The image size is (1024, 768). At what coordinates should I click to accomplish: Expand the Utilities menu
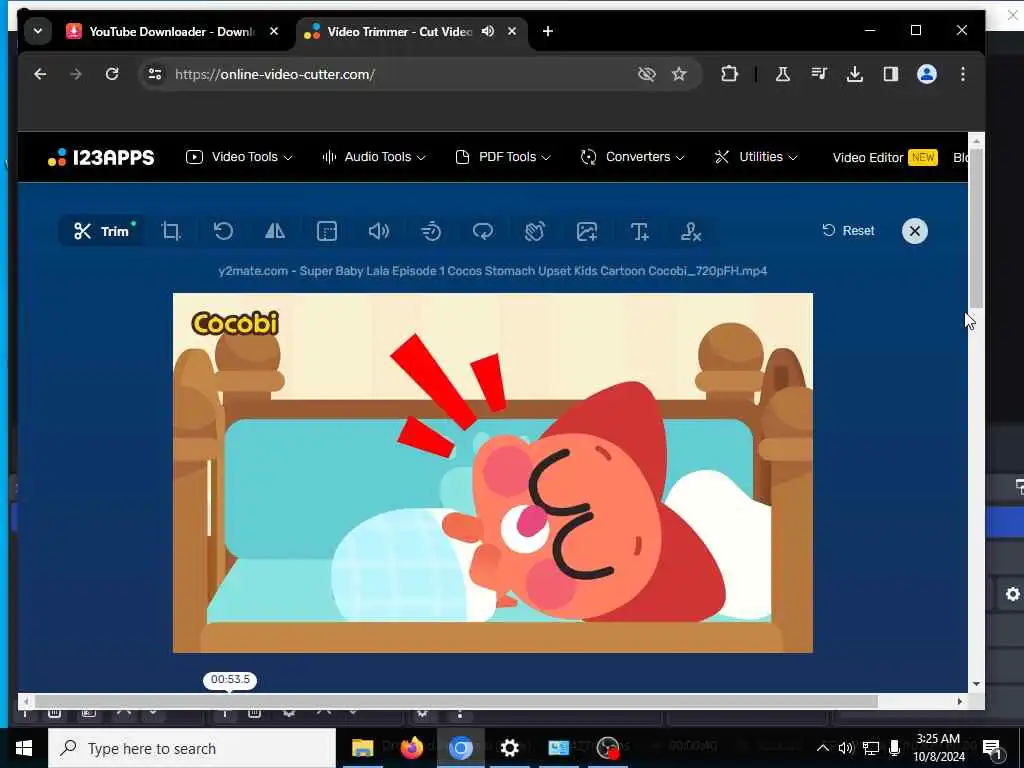756,157
